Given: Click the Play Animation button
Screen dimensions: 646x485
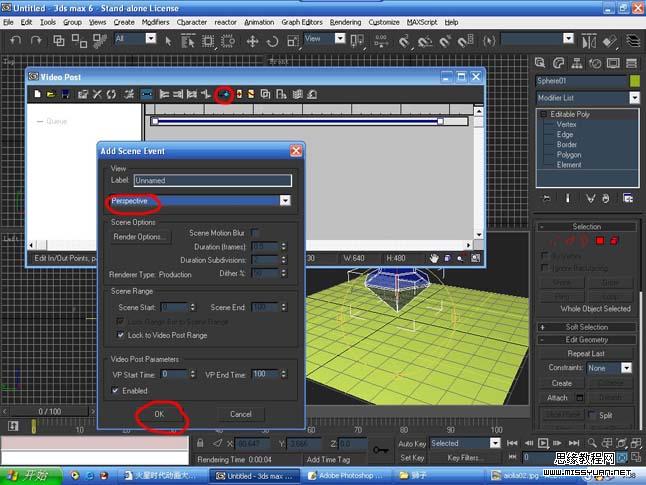Looking at the screenshot, I should point(543,443).
